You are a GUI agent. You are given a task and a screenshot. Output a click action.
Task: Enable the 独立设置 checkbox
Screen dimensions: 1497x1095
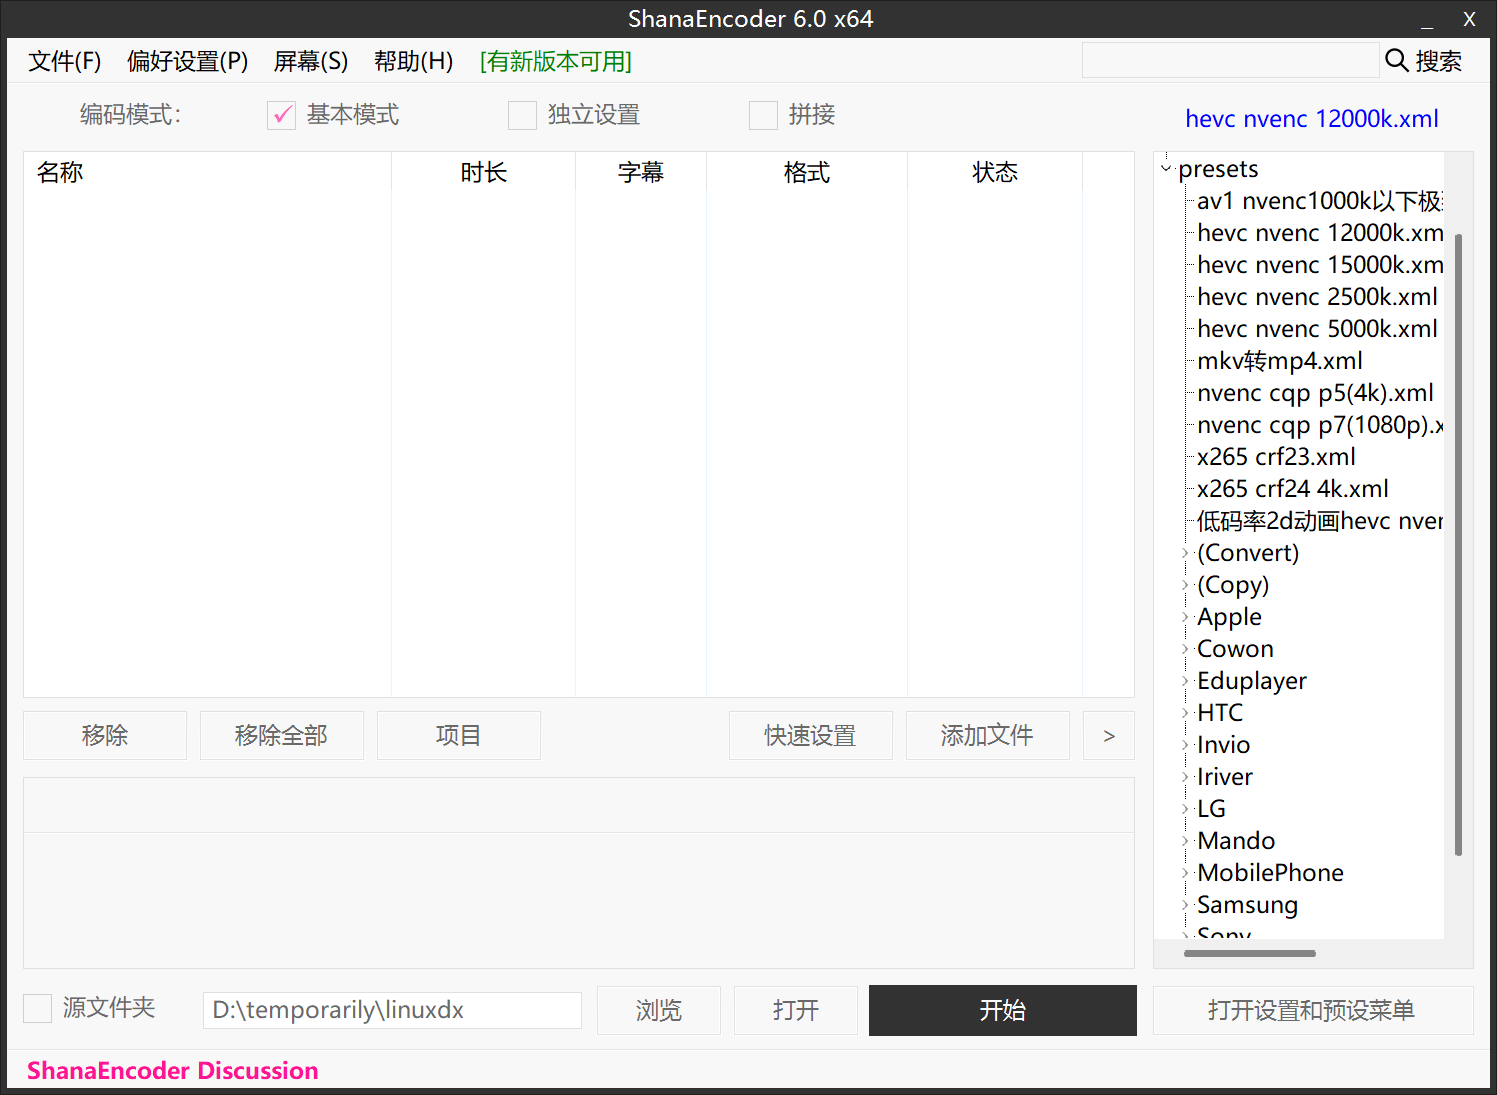point(522,116)
